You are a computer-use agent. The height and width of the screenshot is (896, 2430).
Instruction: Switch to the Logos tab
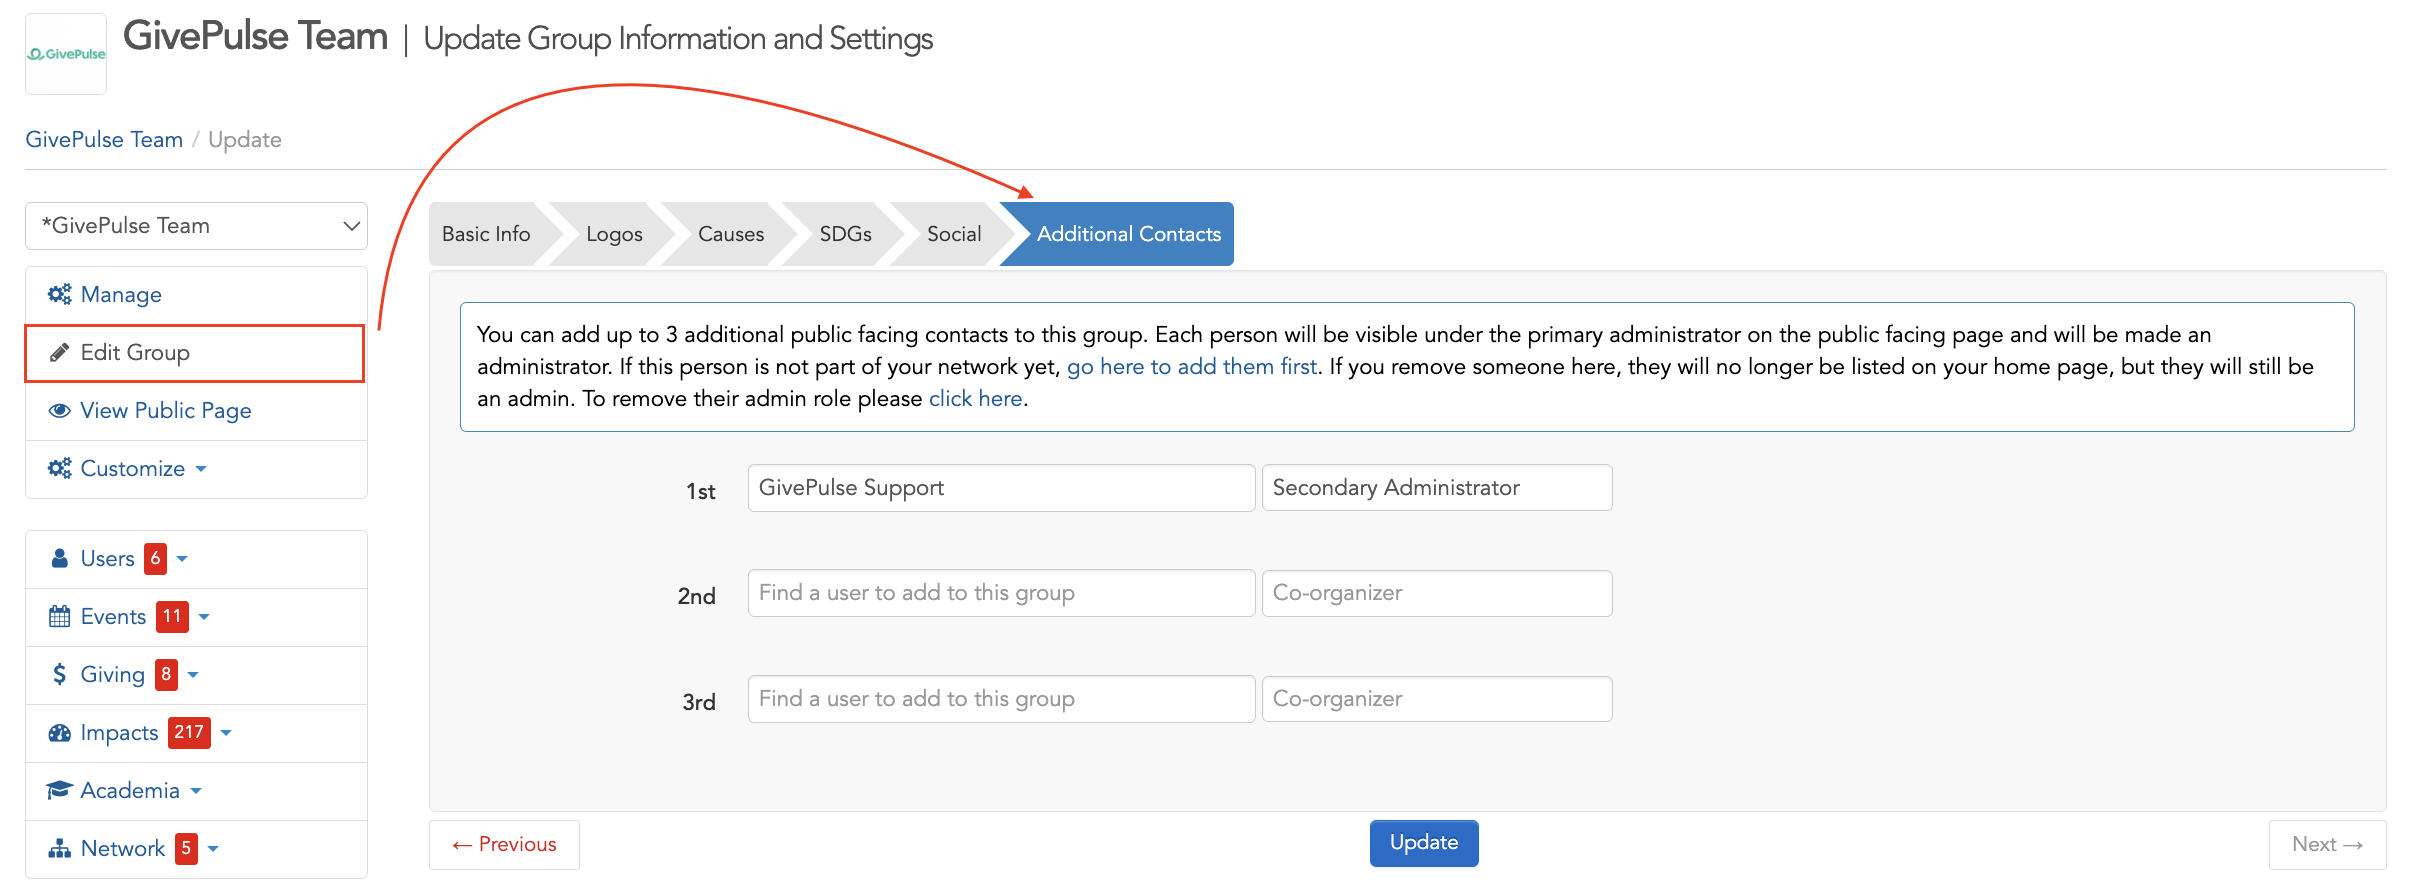pyautogui.click(x=614, y=234)
